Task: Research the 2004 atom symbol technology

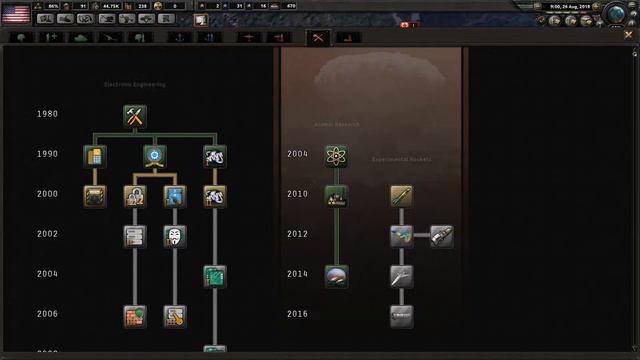Action: (x=336, y=156)
